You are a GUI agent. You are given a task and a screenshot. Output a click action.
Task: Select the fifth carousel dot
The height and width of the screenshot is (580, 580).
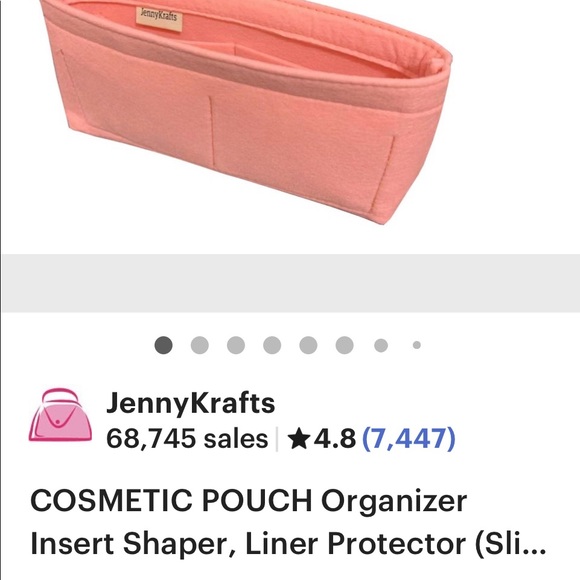(x=308, y=345)
